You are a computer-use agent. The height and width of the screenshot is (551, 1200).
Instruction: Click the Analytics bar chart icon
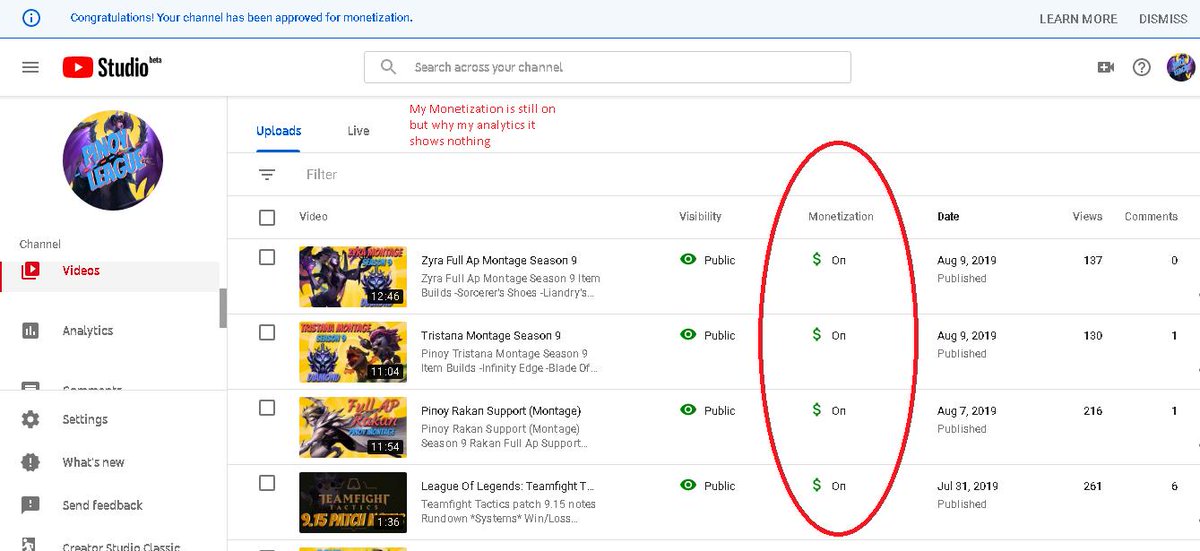click(30, 330)
